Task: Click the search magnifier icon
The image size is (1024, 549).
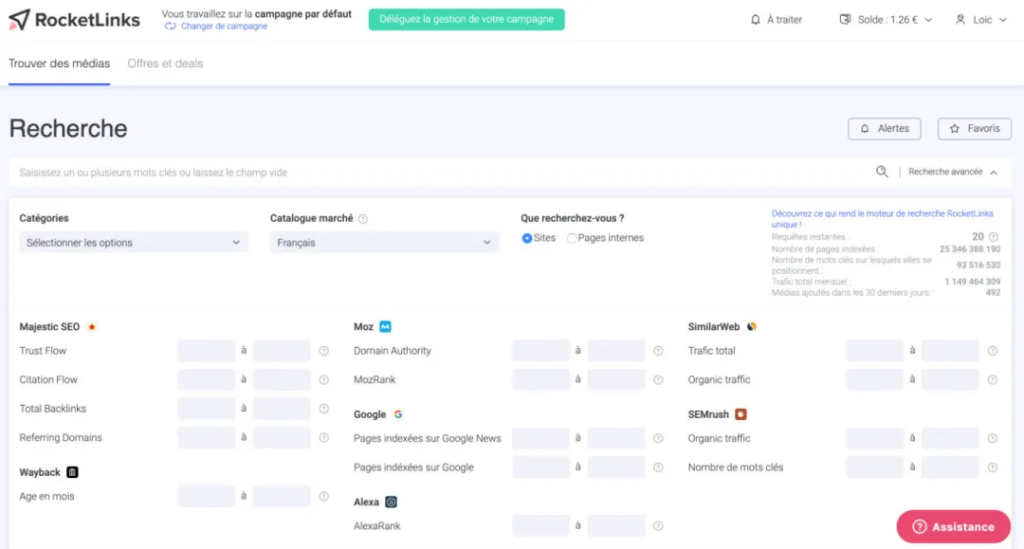Action: click(x=882, y=172)
